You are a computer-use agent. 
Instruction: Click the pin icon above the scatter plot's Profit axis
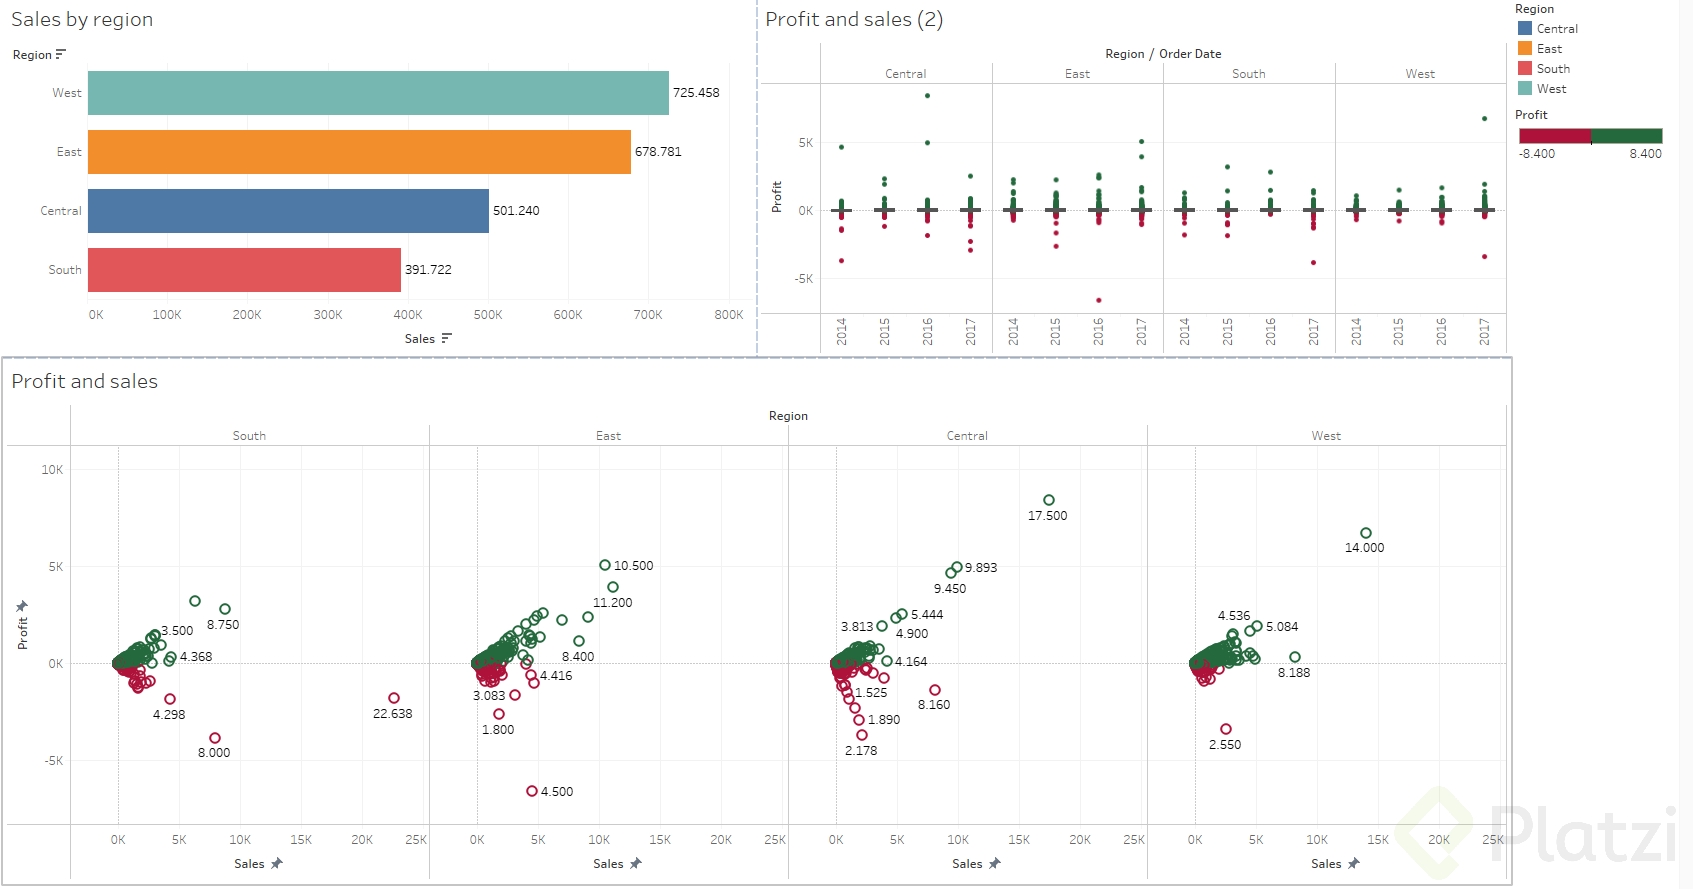pos(22,606)
